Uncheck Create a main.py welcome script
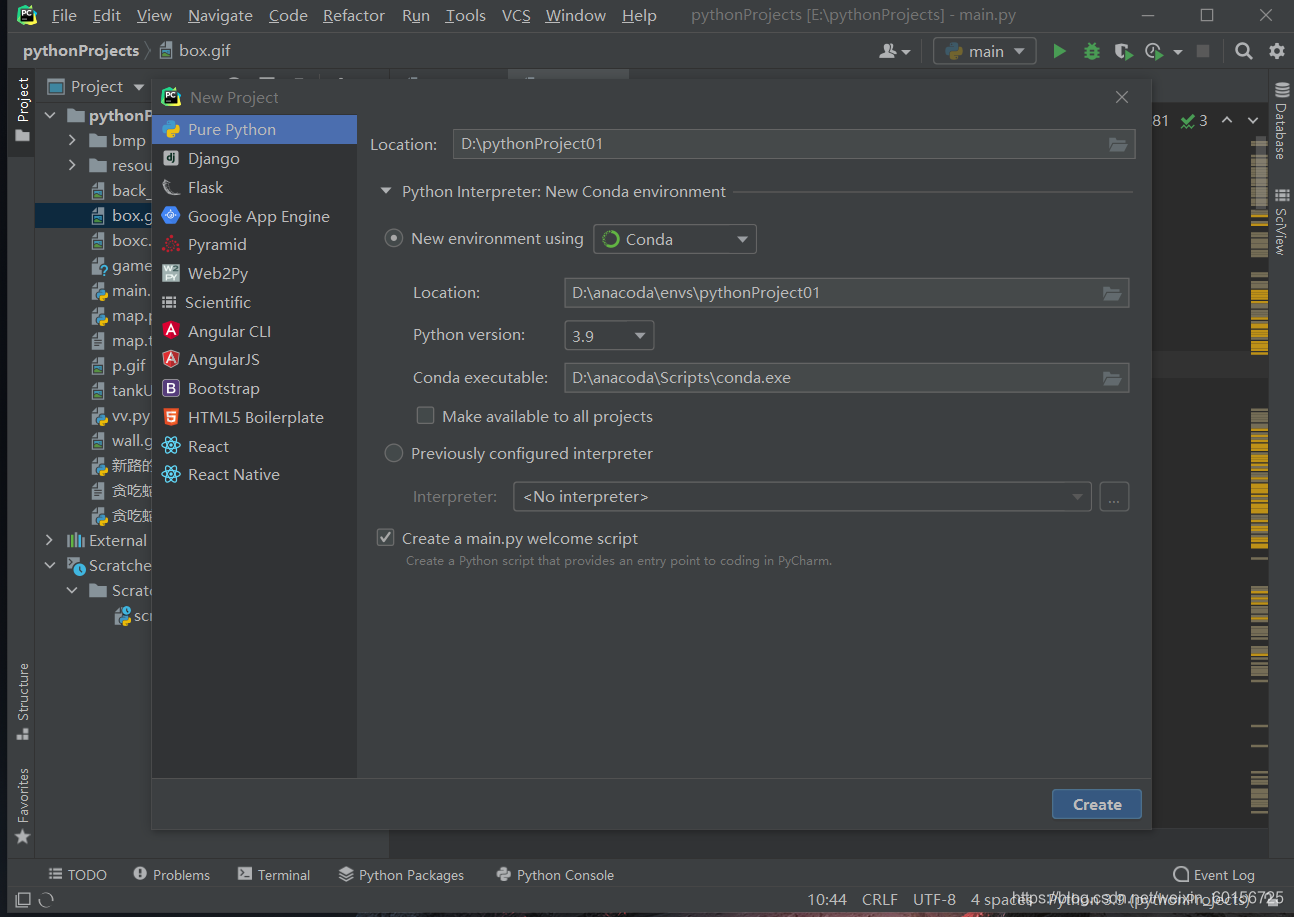This screenshot has width=1294, height=917. (385, 538)
